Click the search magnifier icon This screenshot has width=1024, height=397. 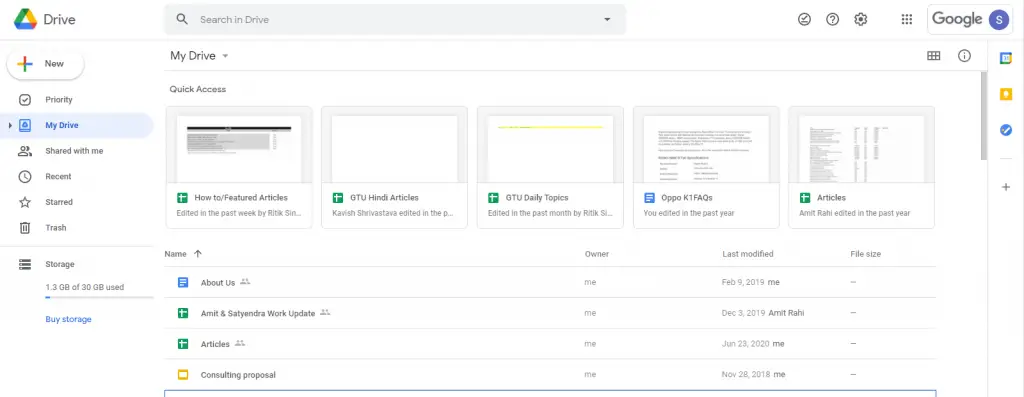pos(182,20)
